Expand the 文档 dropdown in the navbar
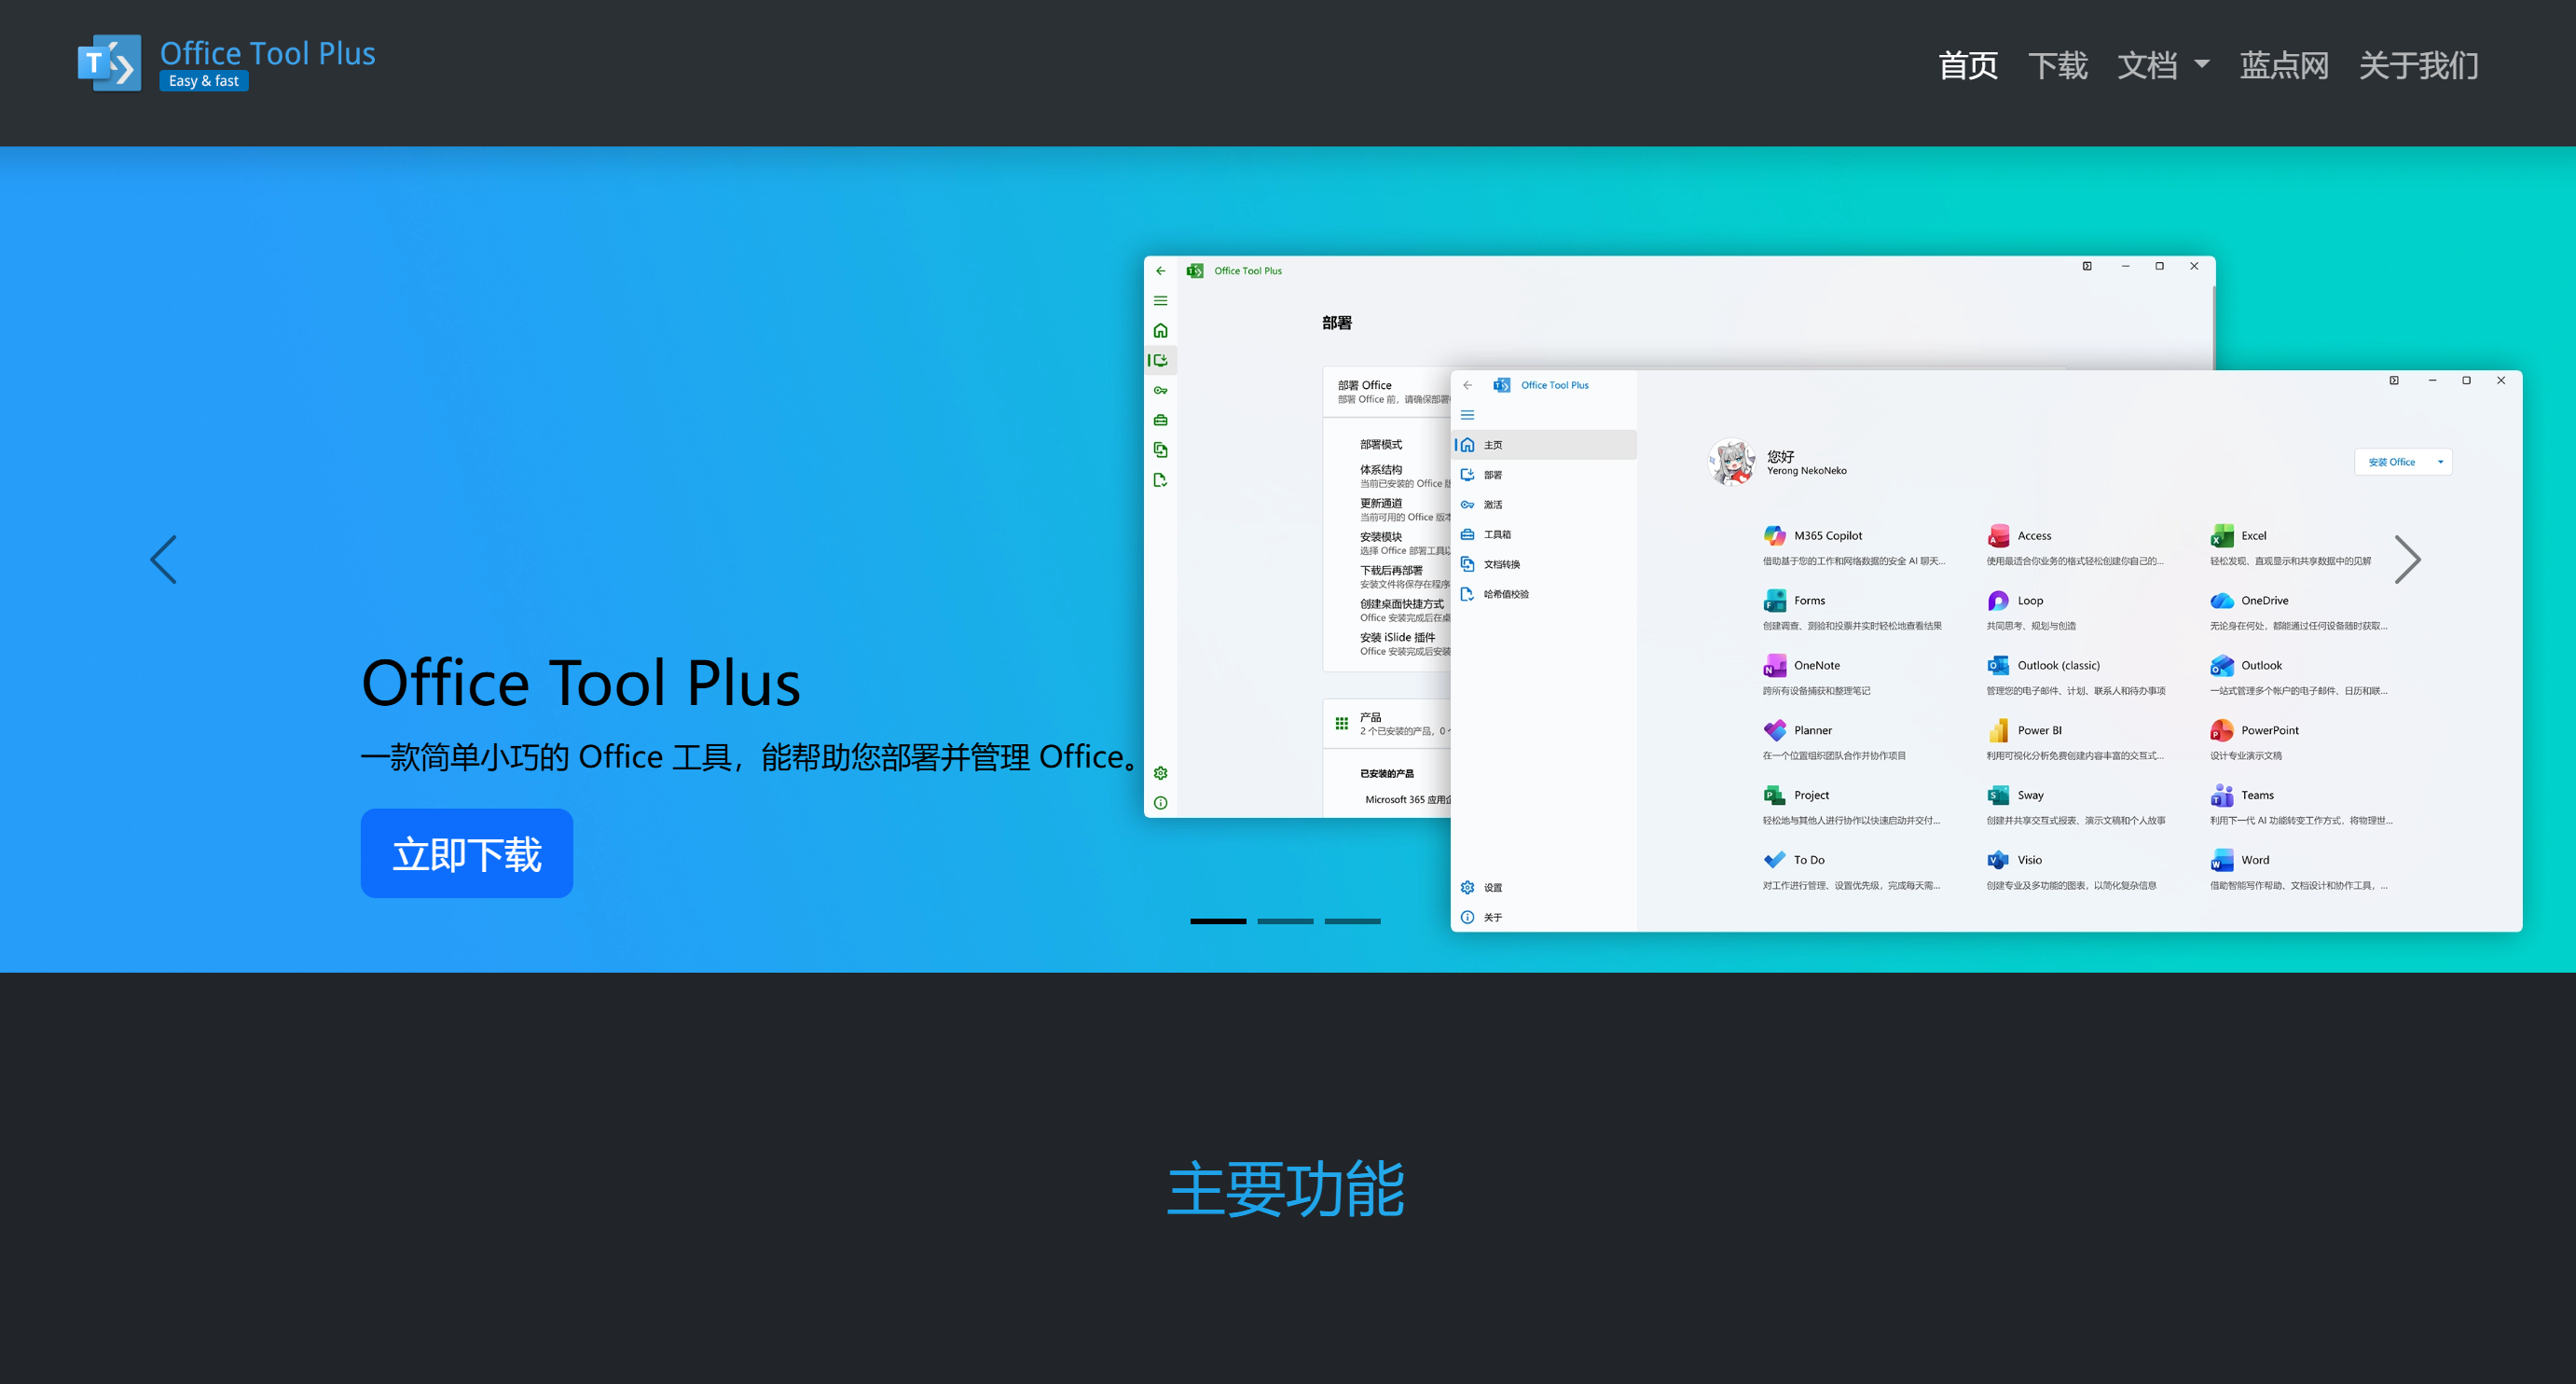Viewport: 2576px width, 1384px height. click(2162, 66)
